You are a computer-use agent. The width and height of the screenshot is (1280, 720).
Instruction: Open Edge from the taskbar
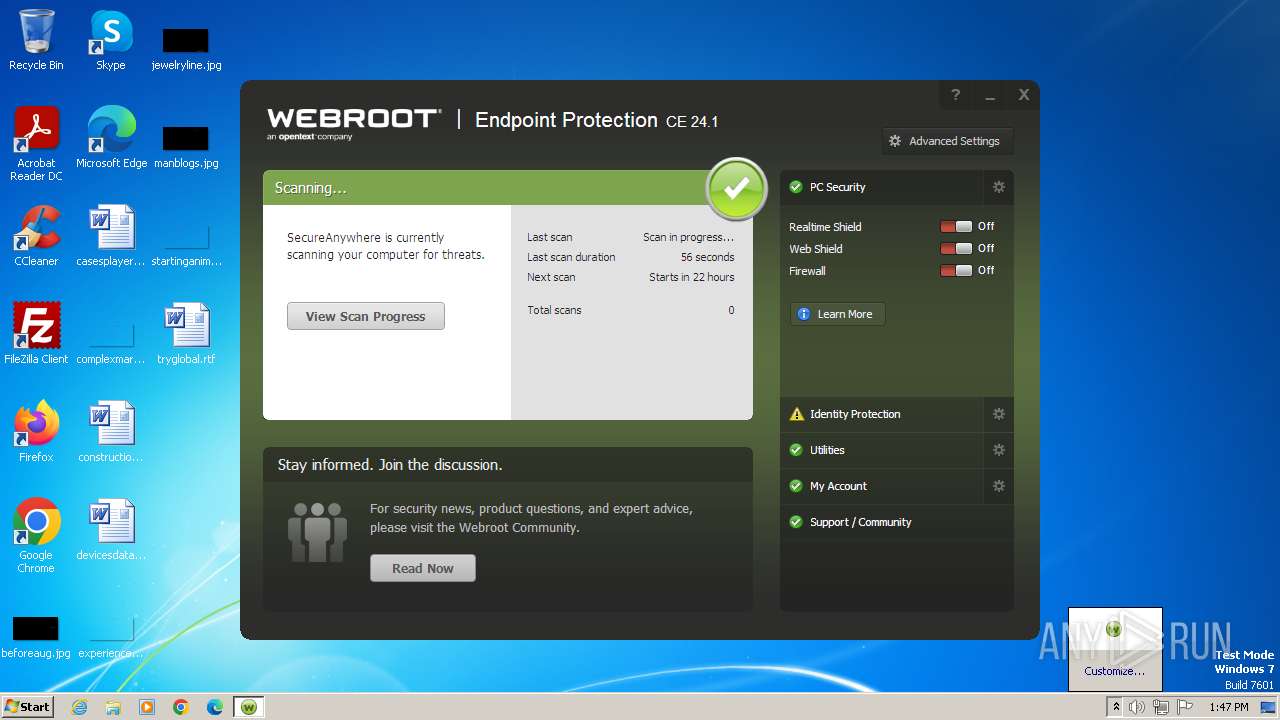(x=215, y=707)
